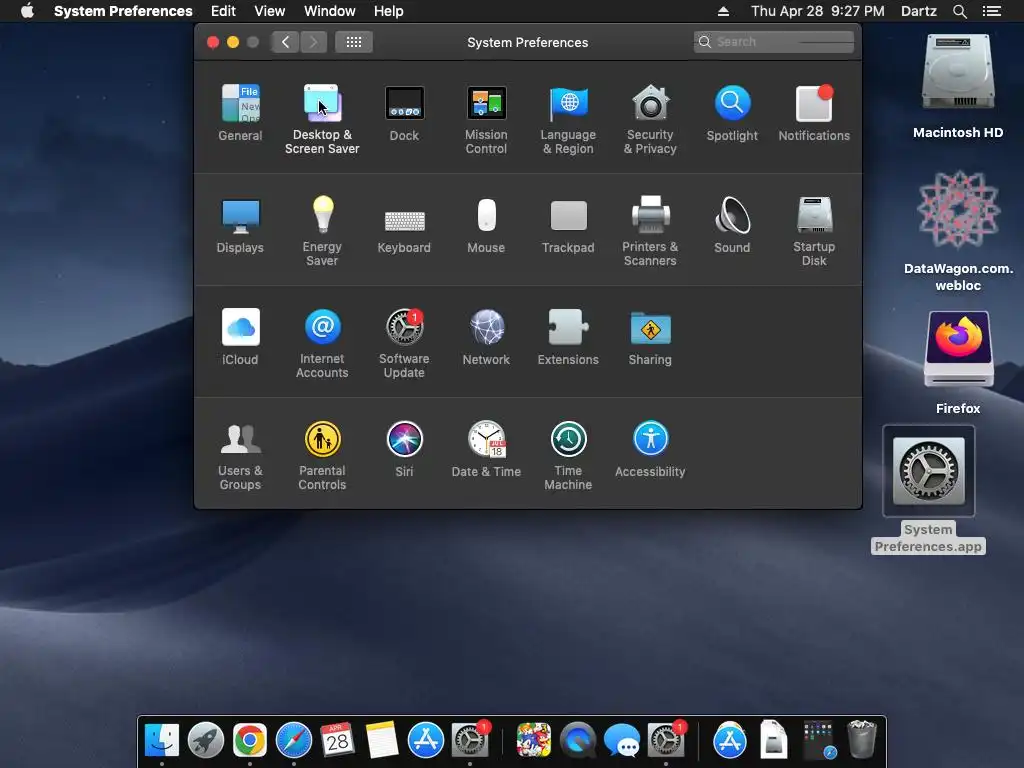Open Launchpad from the Dock
Screen dimensions: 1024x768
[206, 741]
